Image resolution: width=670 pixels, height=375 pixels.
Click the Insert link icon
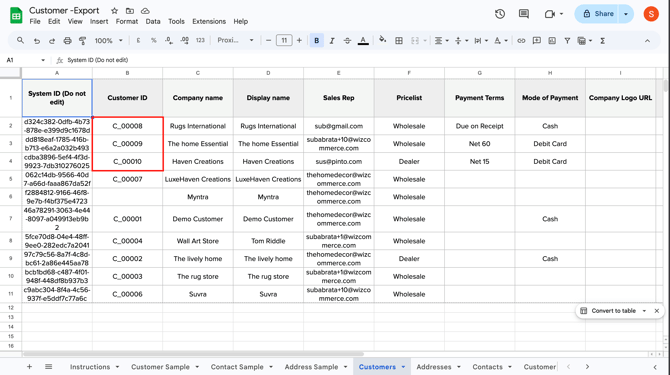coord(521,41)
